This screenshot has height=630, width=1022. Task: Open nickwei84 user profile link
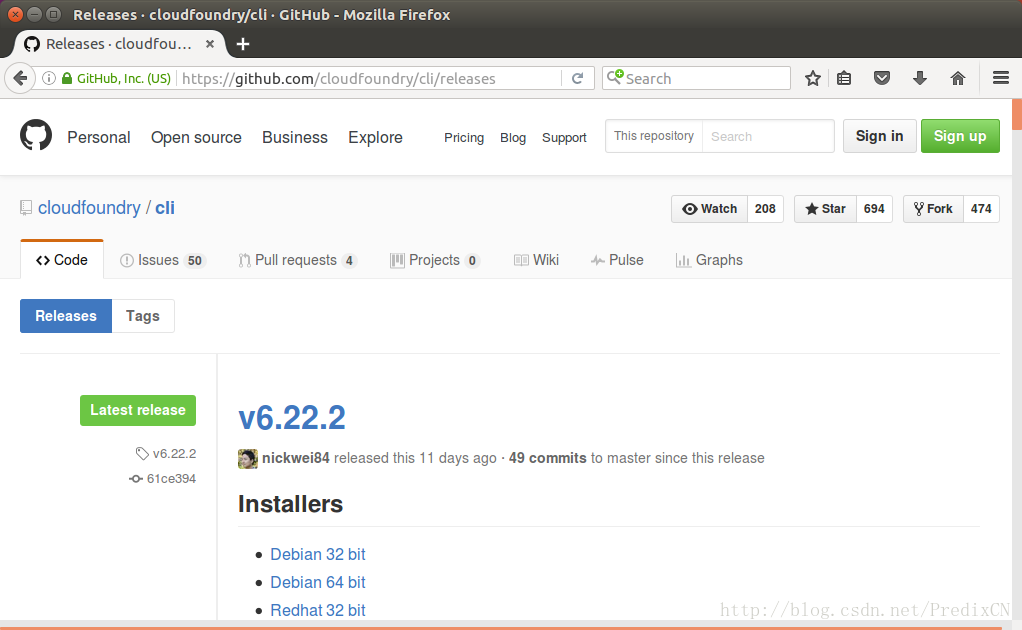295,458
